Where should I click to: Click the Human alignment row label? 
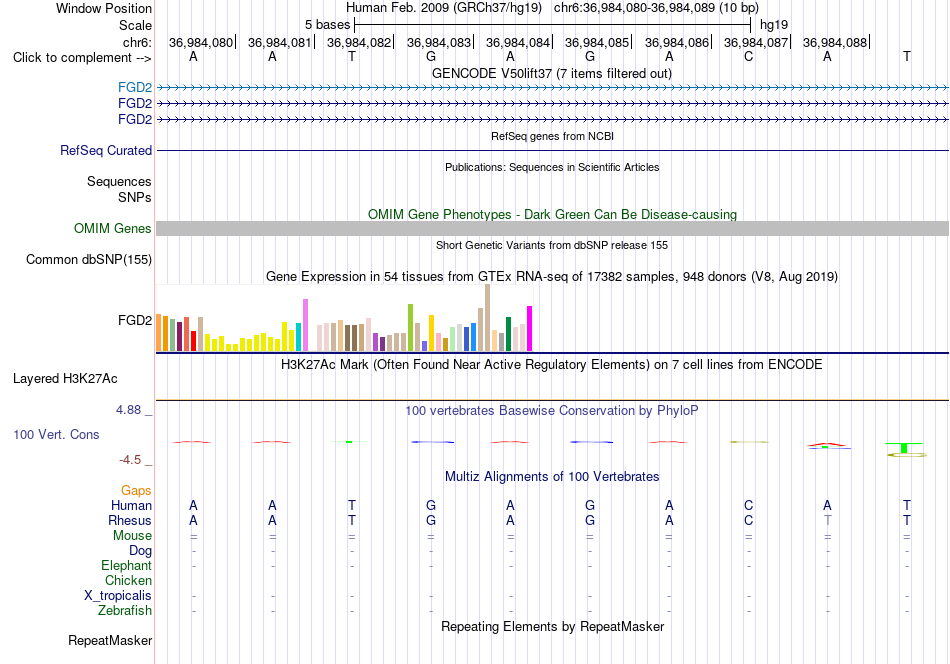131,505
